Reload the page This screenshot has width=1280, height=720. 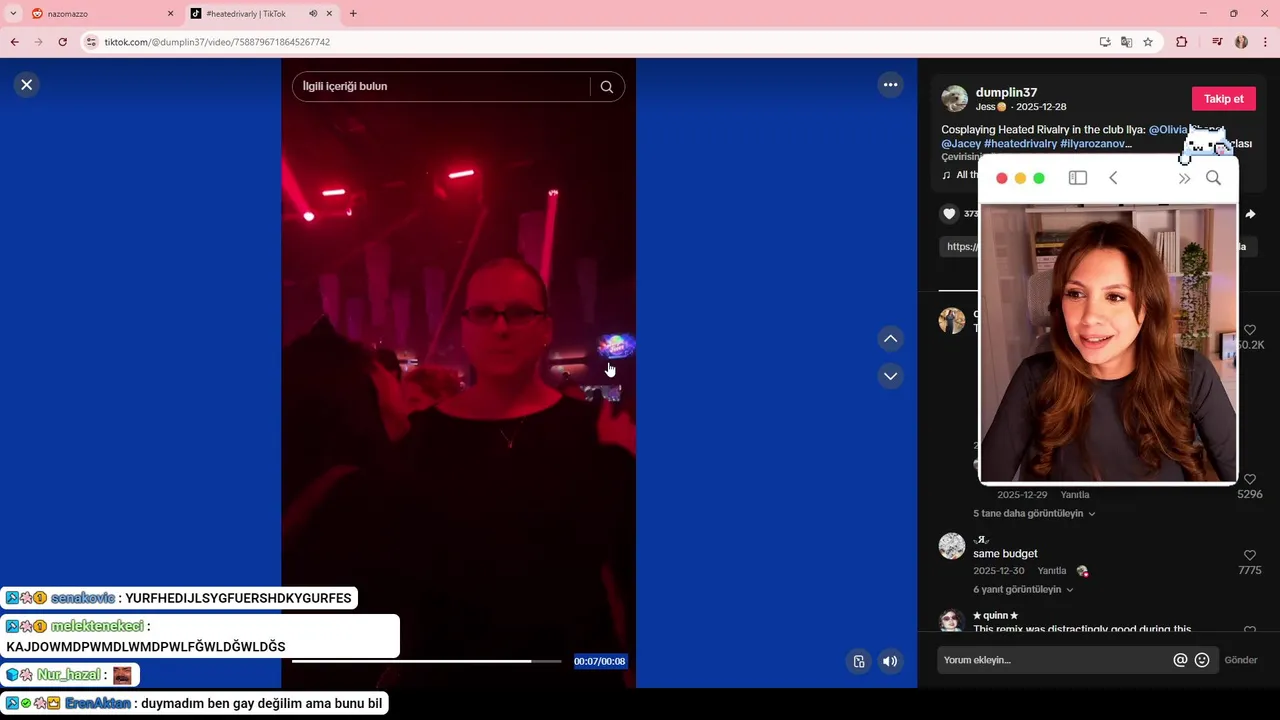pyautogui.click(x=62, y=42)
